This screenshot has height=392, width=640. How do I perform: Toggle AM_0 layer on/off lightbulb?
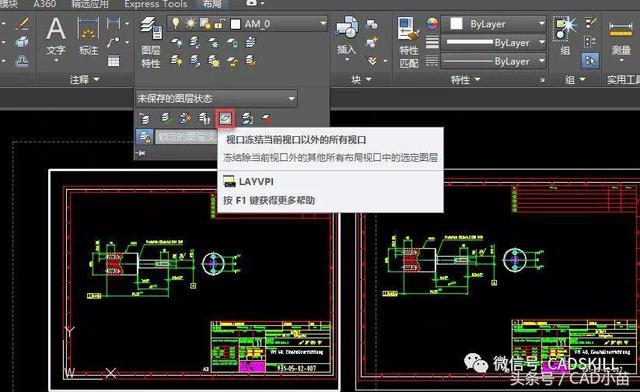coord(176,23)
